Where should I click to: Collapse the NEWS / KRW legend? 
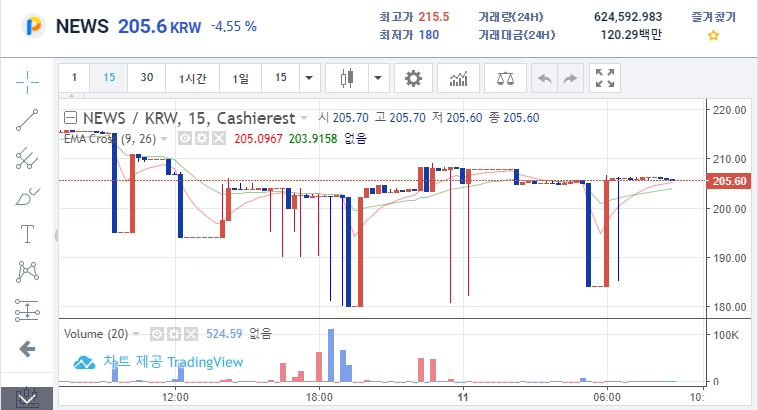point(71,117)
